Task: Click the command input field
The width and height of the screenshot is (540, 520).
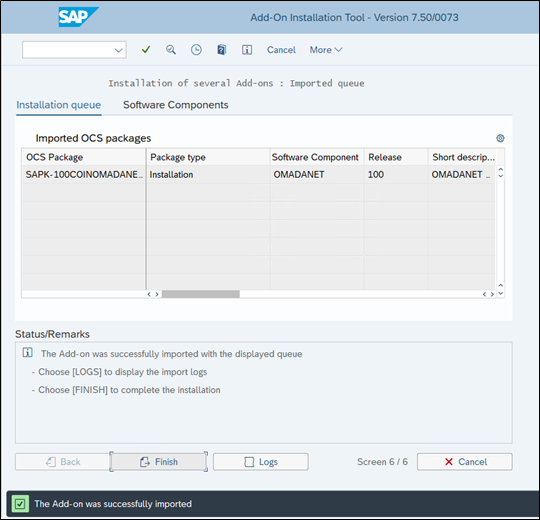Action: coord(68,50)
